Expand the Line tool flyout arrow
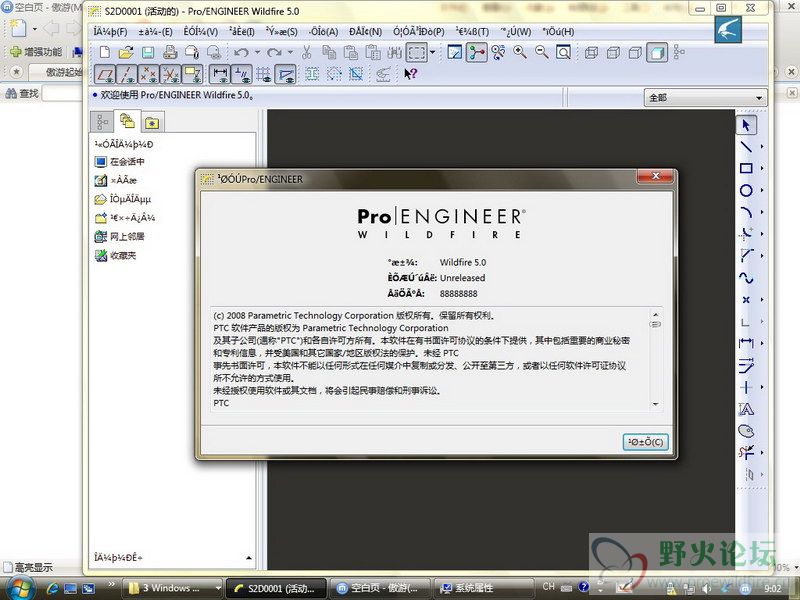Screen dimensions: 800x600 coord(762,147)
